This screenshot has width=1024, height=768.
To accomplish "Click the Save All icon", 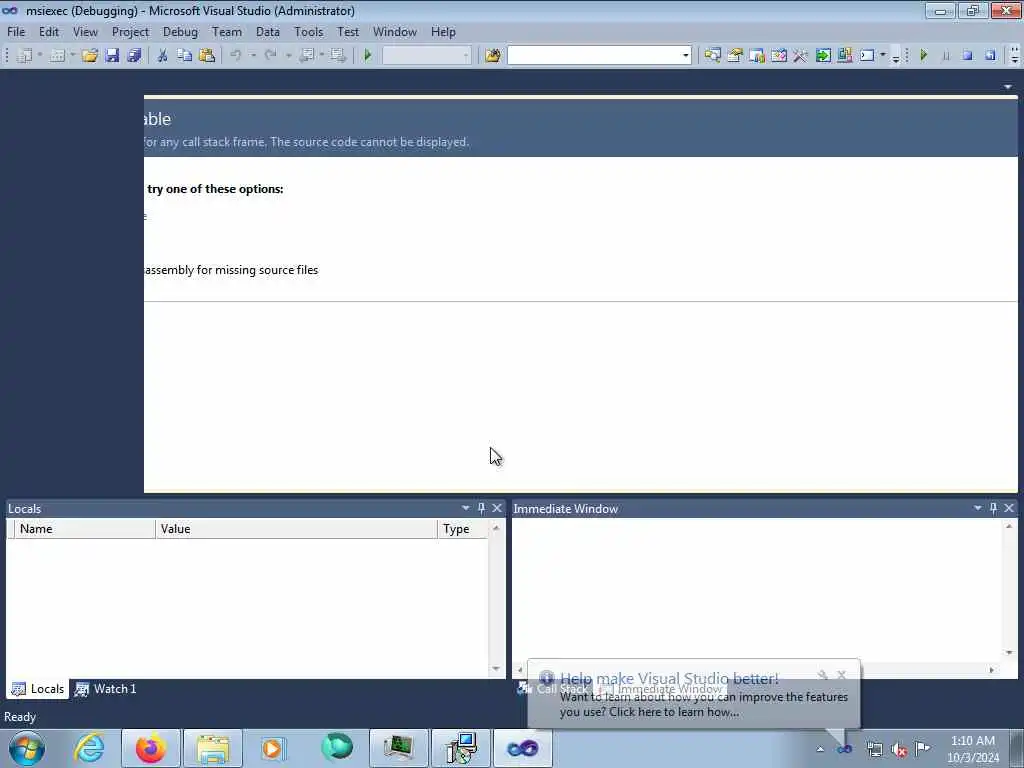I will (x=135, y=56).
